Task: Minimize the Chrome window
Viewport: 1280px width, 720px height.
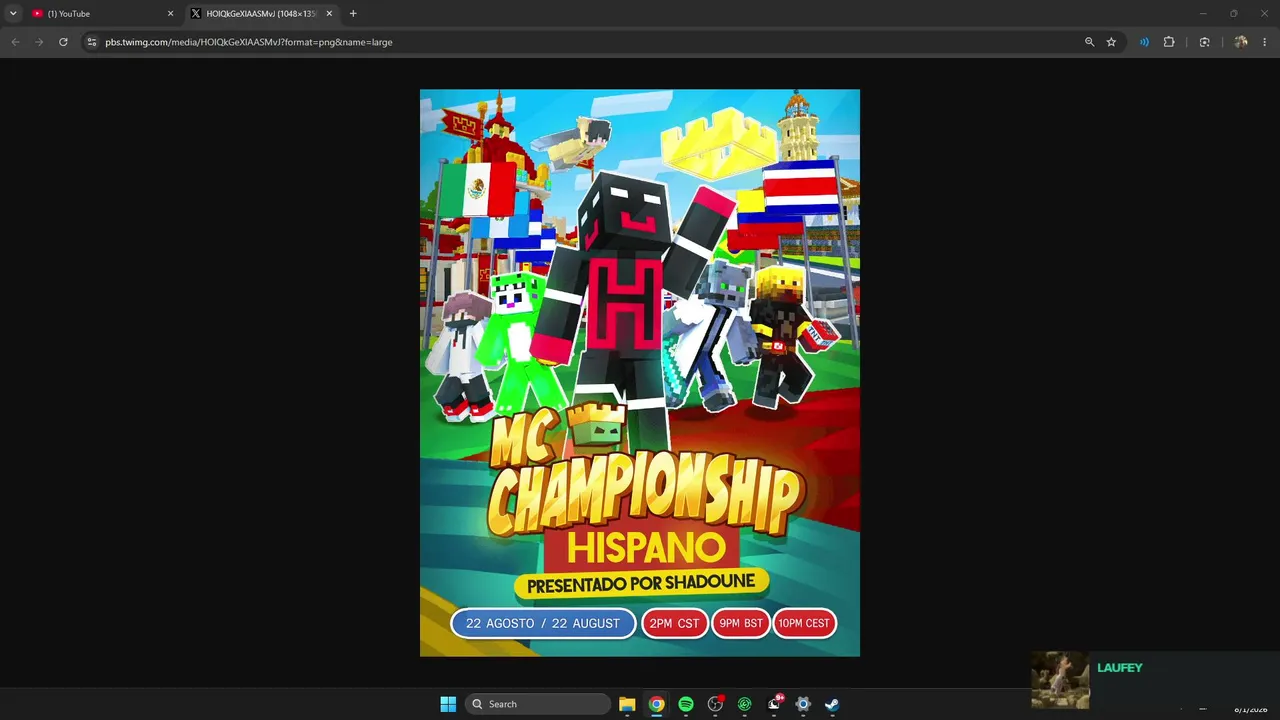Action: 1203,13
